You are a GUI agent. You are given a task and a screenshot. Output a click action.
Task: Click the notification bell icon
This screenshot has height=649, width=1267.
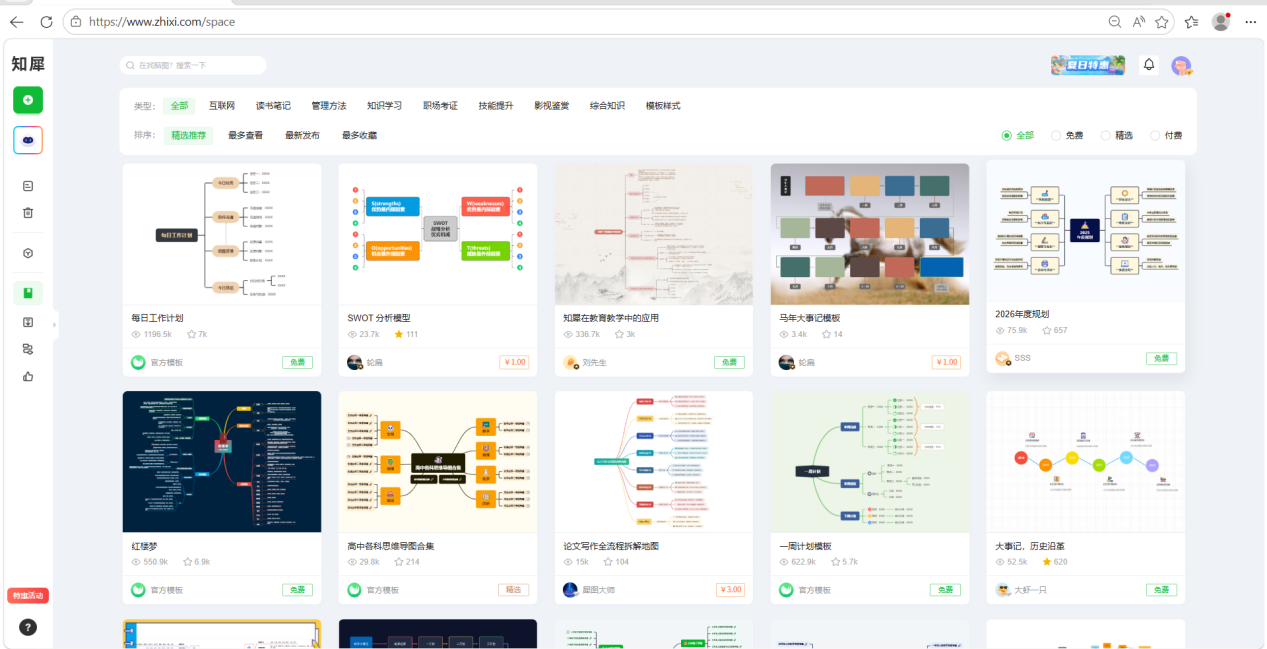(1149, 65)
